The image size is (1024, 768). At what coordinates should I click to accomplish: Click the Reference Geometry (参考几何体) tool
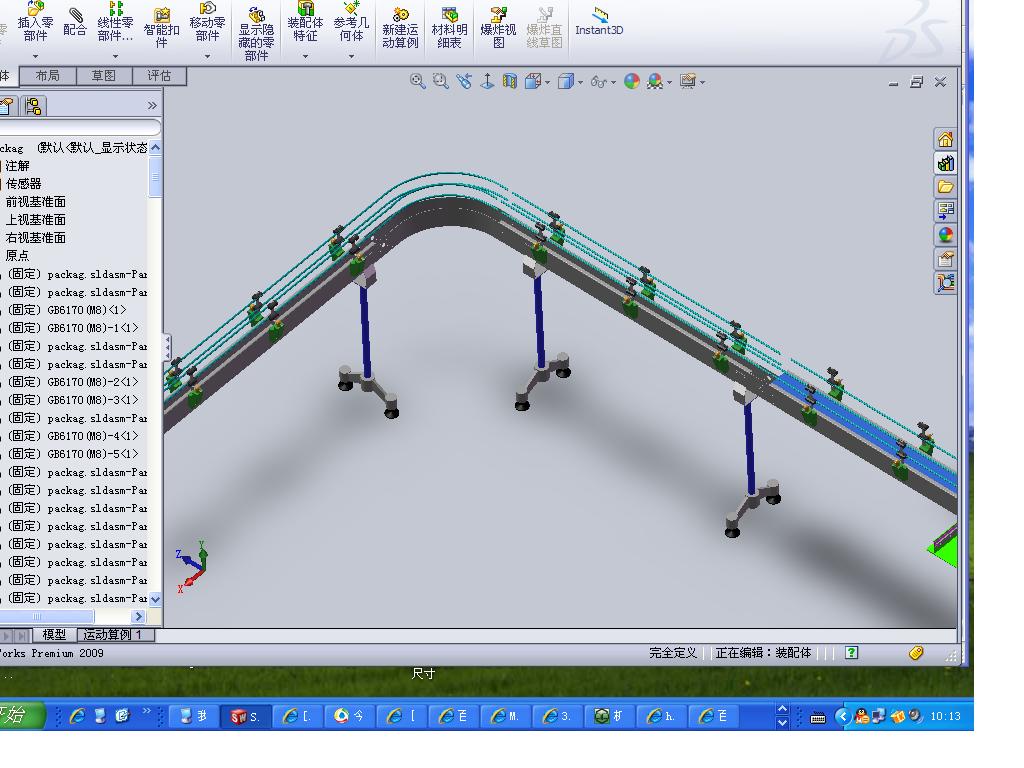click(x=351, y=23)
